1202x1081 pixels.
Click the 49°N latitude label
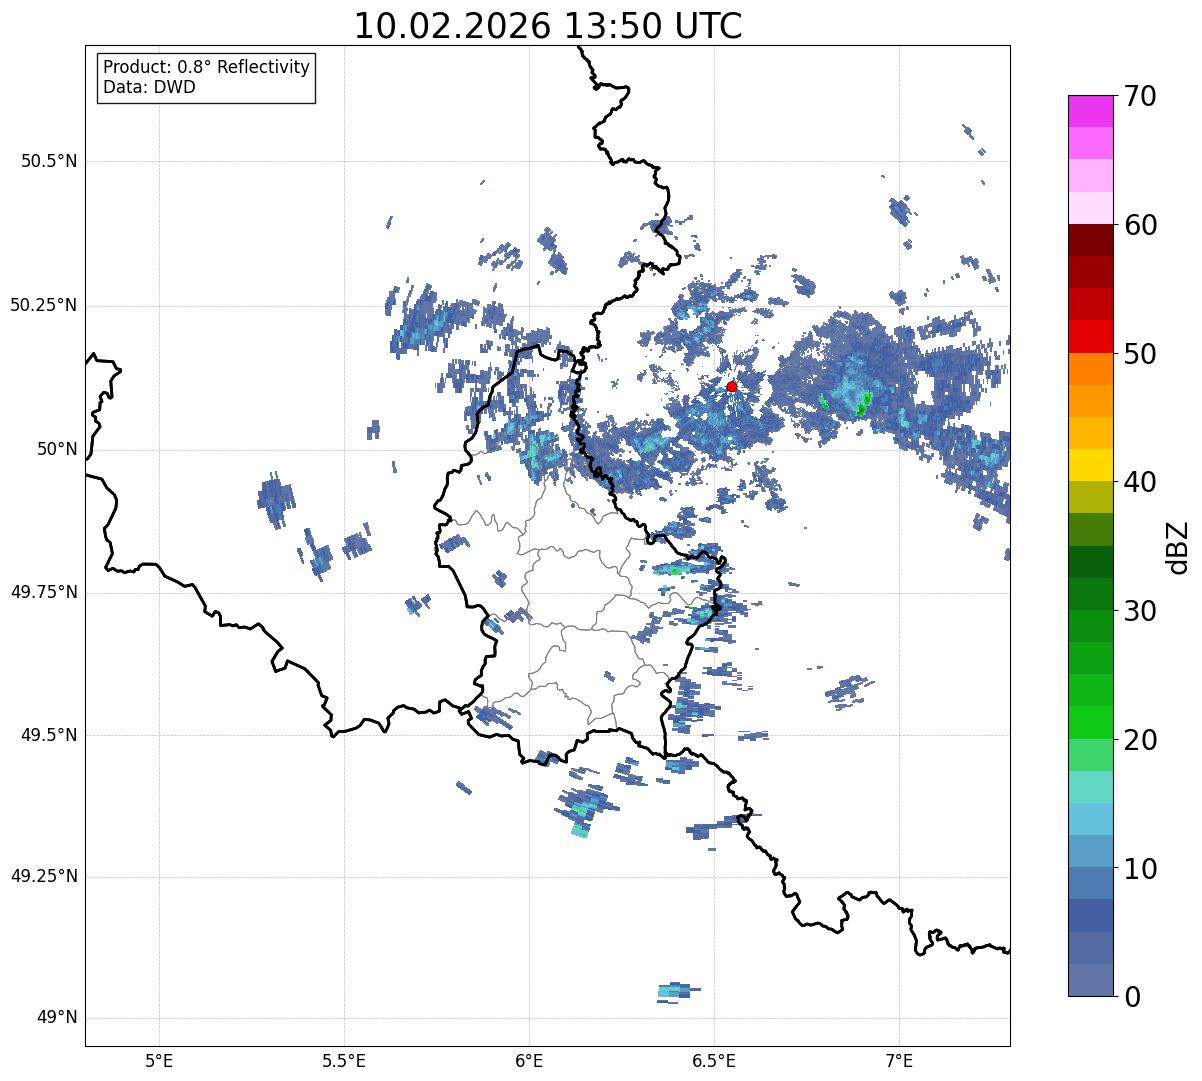pyautogui.click(x=56, y=1018)
